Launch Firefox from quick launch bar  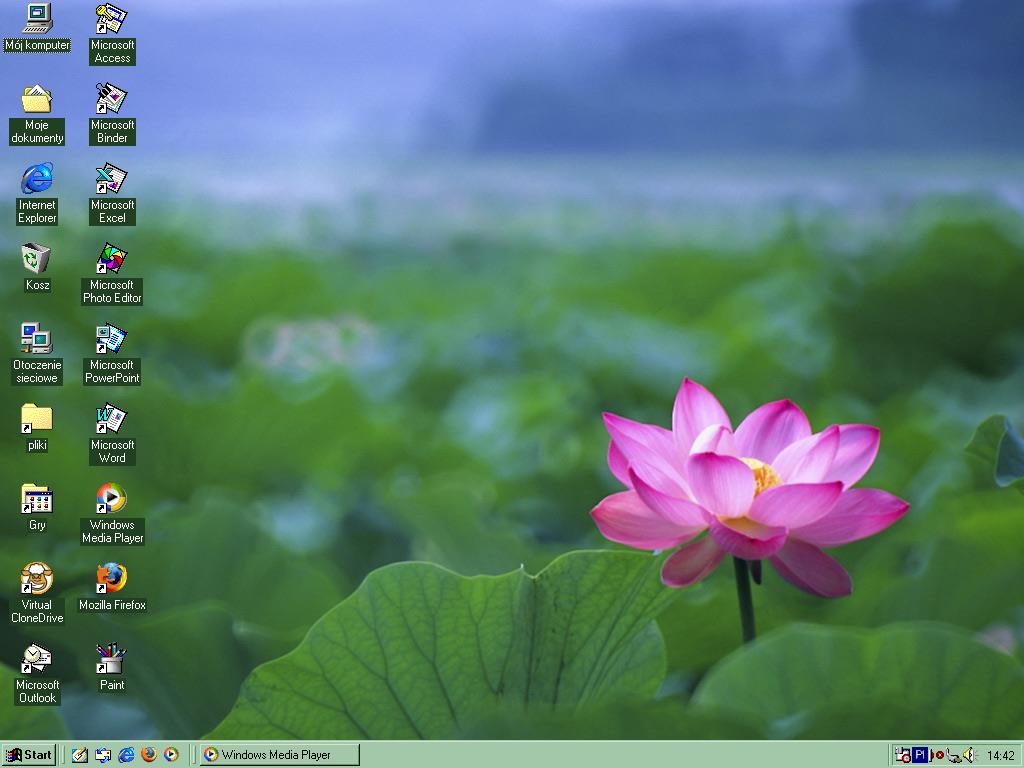(149, 755)
